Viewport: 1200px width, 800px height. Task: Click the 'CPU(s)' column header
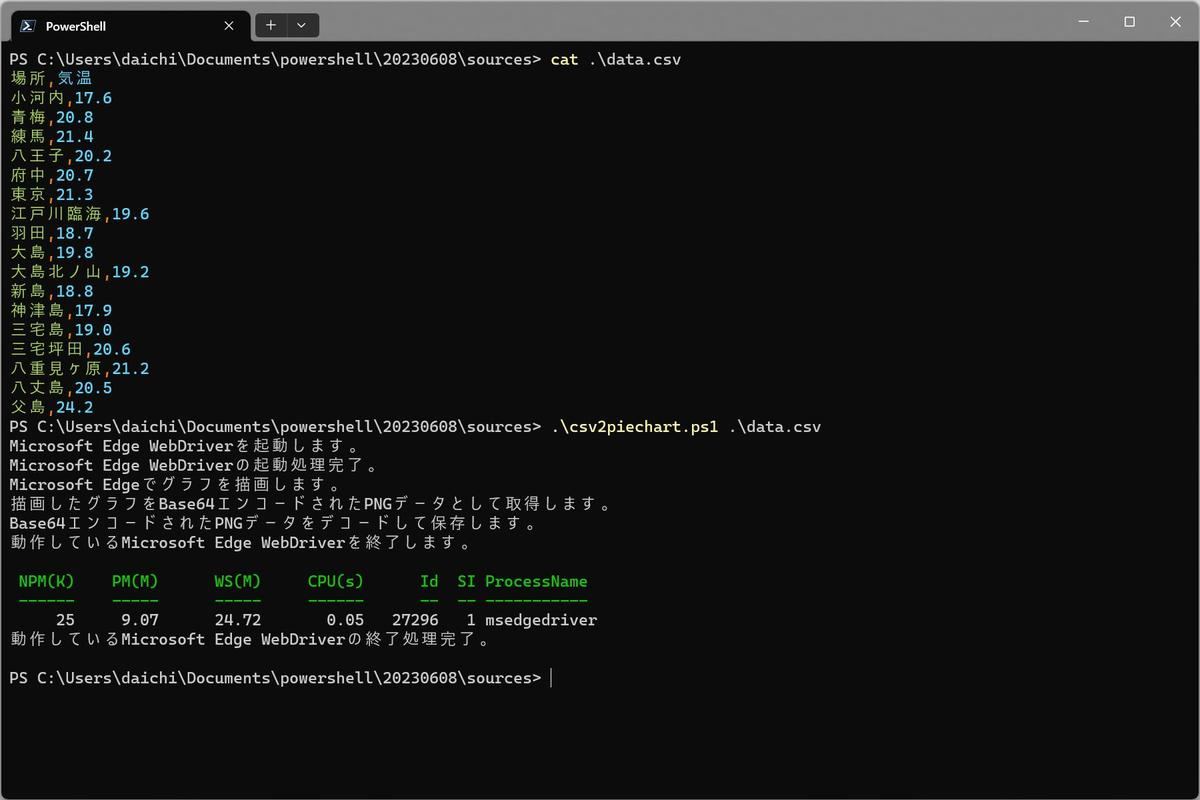(x=336, y=581)
